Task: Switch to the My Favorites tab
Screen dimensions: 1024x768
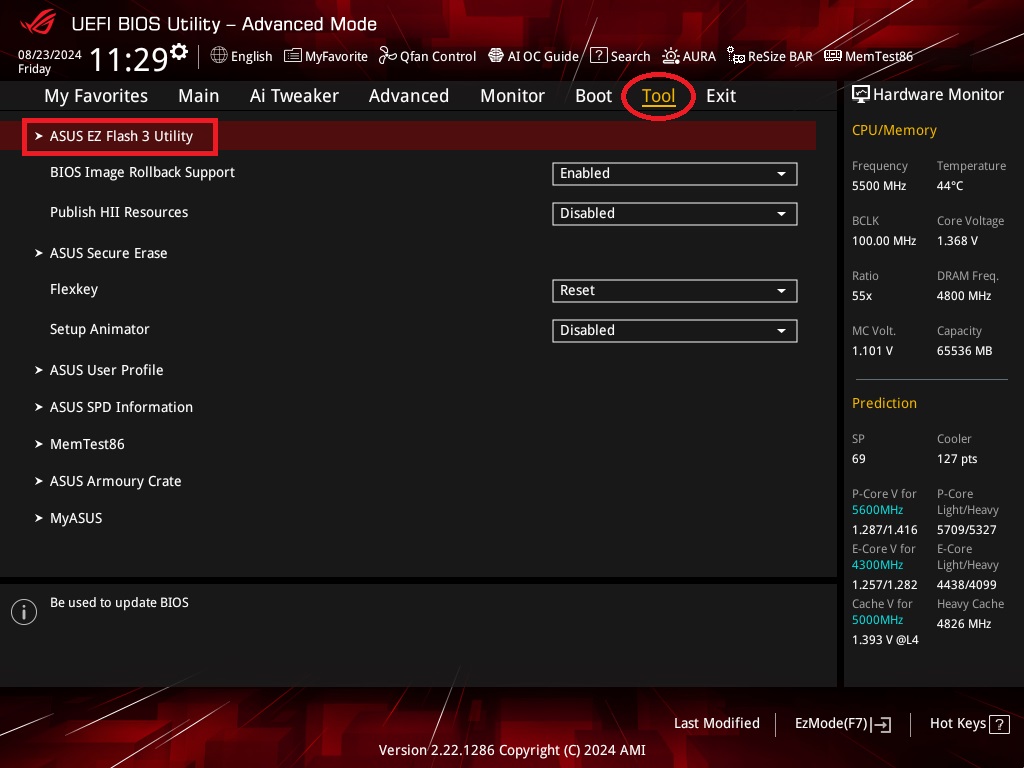Action: (x=96, y=96)
